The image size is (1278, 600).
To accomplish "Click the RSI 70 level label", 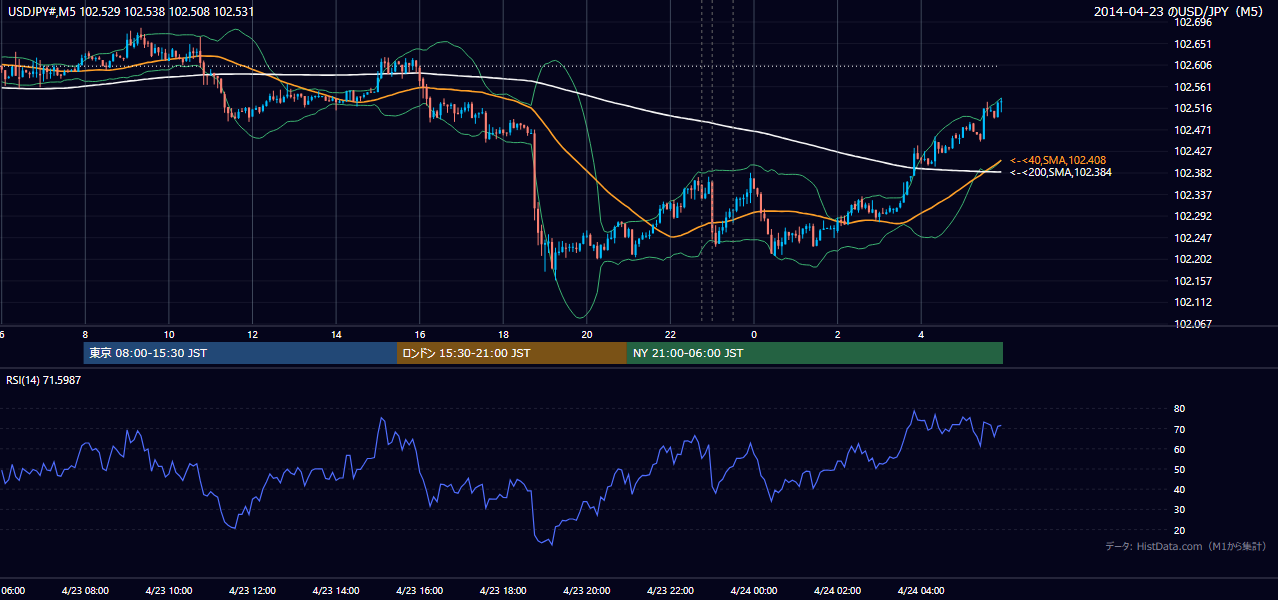I will tap(1179, 429).
